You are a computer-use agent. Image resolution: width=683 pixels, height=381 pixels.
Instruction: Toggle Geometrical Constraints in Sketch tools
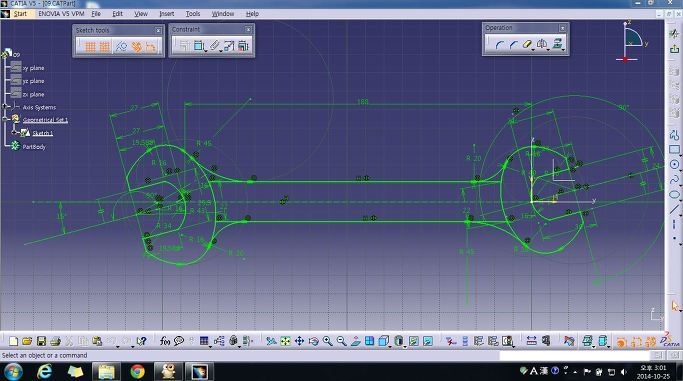pyautogui.click(x=136, y=46)
